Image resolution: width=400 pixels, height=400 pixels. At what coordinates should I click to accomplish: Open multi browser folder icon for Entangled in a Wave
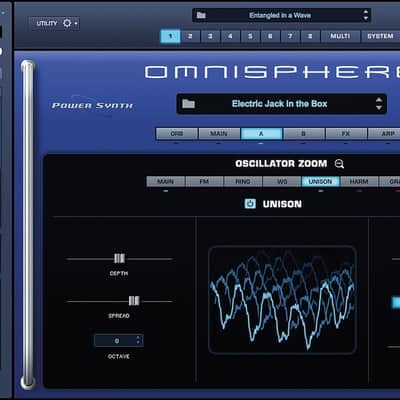(x=201, y=15)
